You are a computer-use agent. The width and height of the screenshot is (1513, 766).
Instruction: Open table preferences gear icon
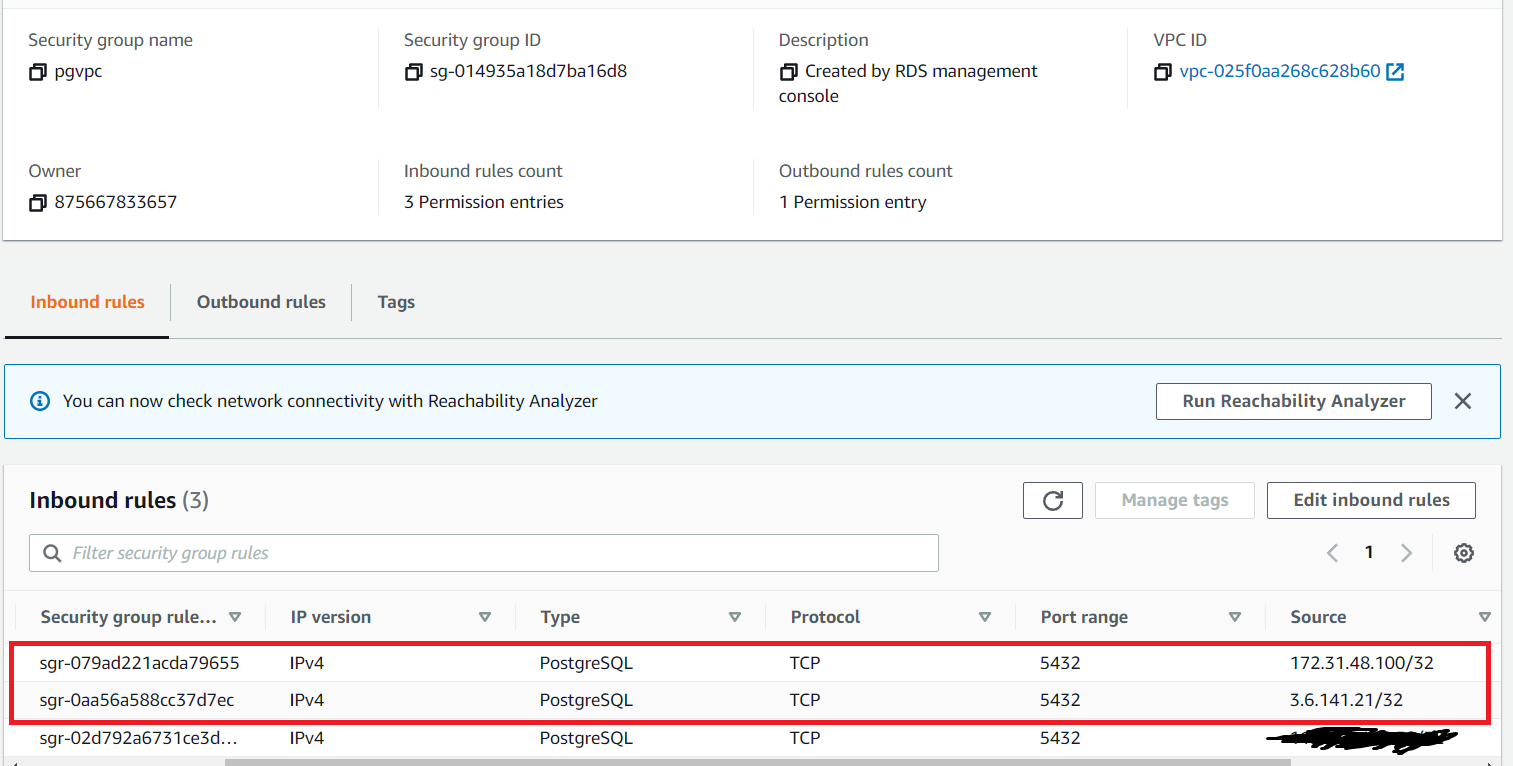point(1463,553)
